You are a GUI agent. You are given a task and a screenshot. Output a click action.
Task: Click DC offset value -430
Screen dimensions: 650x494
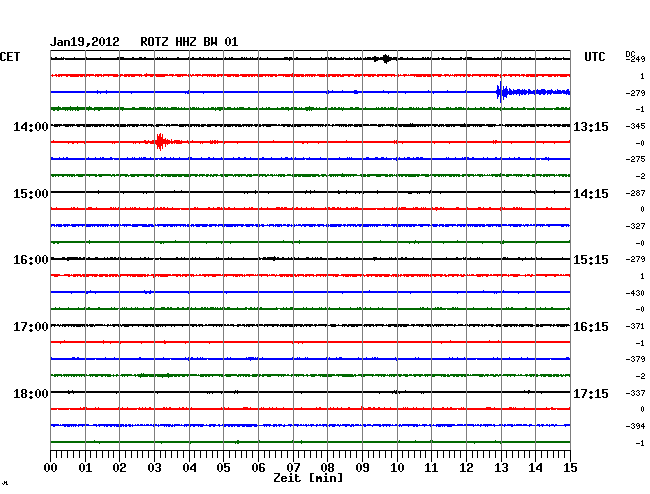[x=635, y=293]
